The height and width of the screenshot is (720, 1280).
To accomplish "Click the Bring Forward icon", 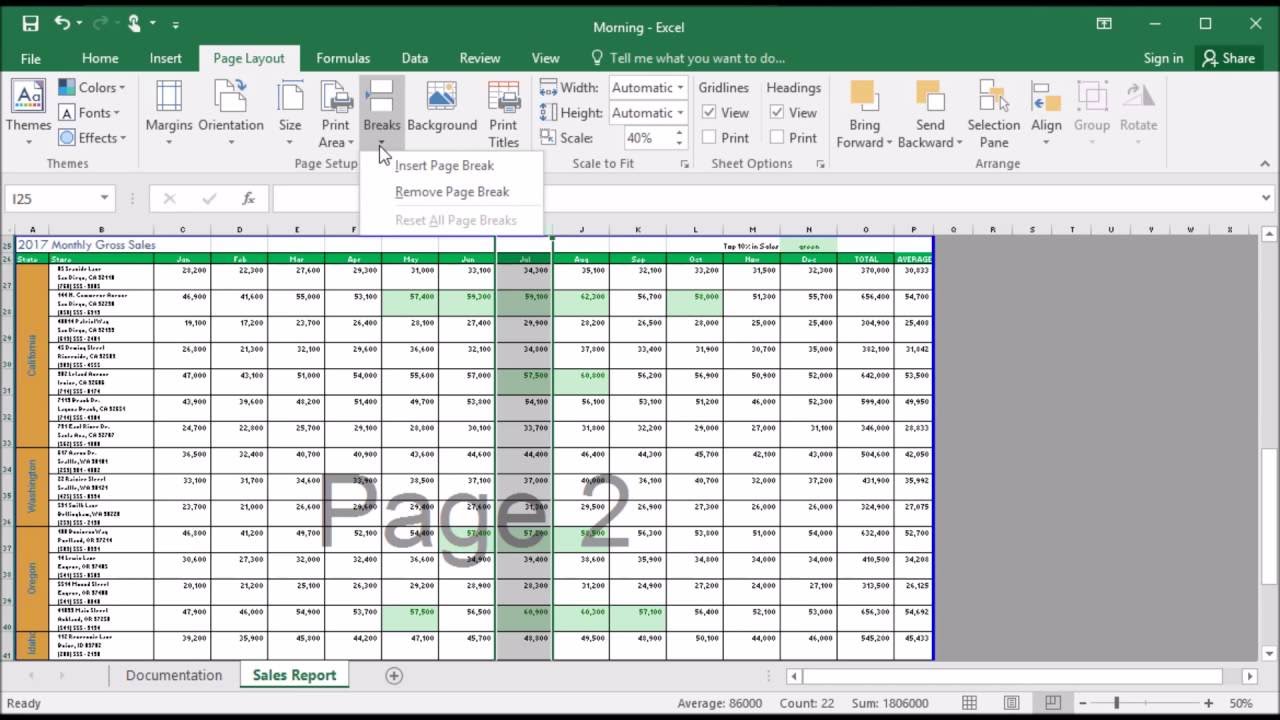I will tap(864, 97).
